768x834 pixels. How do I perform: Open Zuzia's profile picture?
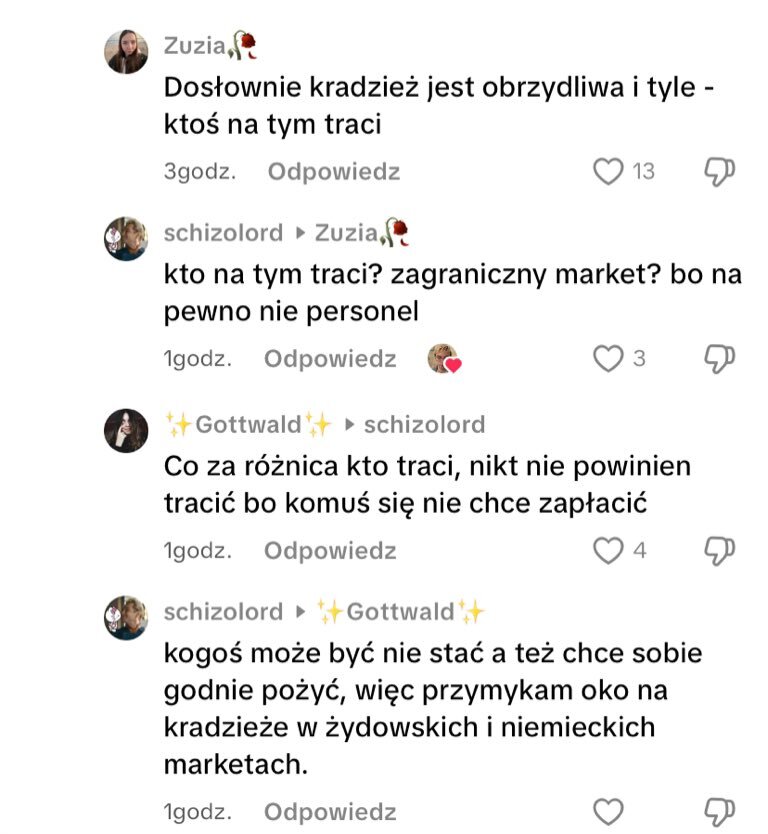click(x=127, y=51)
